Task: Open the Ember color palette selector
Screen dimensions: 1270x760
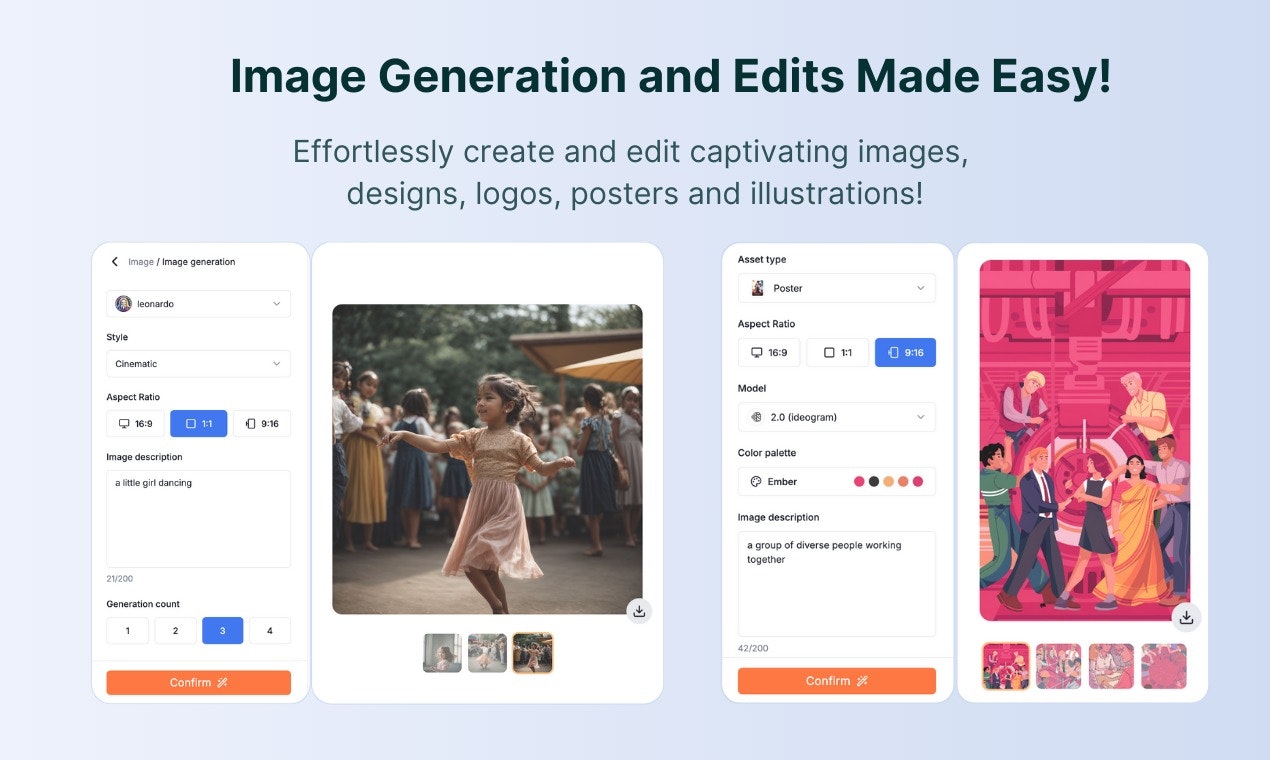Action: 837,481
